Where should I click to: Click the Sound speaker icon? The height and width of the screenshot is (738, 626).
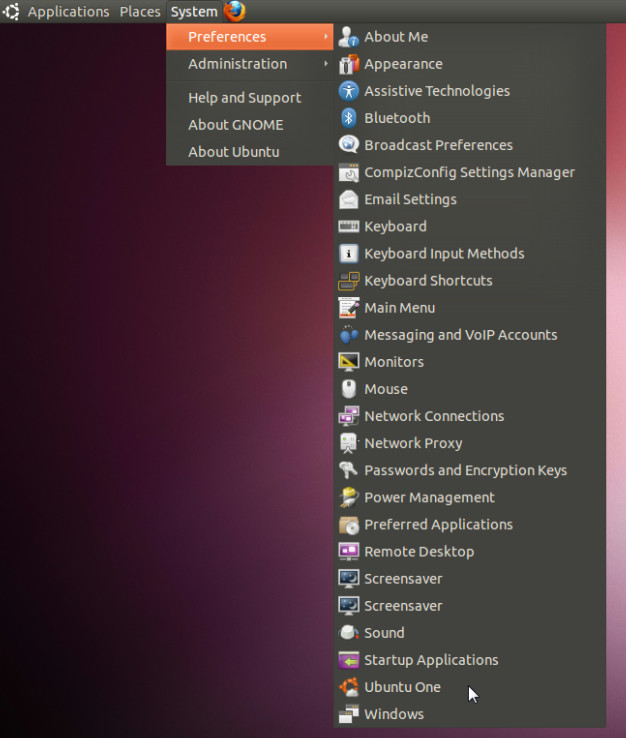pos(349,633)
